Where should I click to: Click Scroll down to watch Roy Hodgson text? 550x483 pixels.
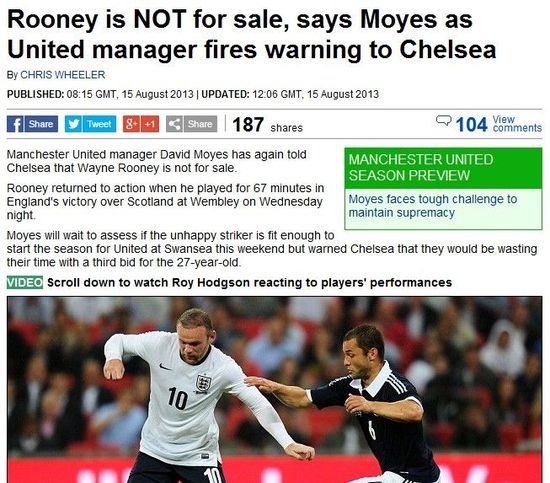pyautogui.click(x=249, y=282)
